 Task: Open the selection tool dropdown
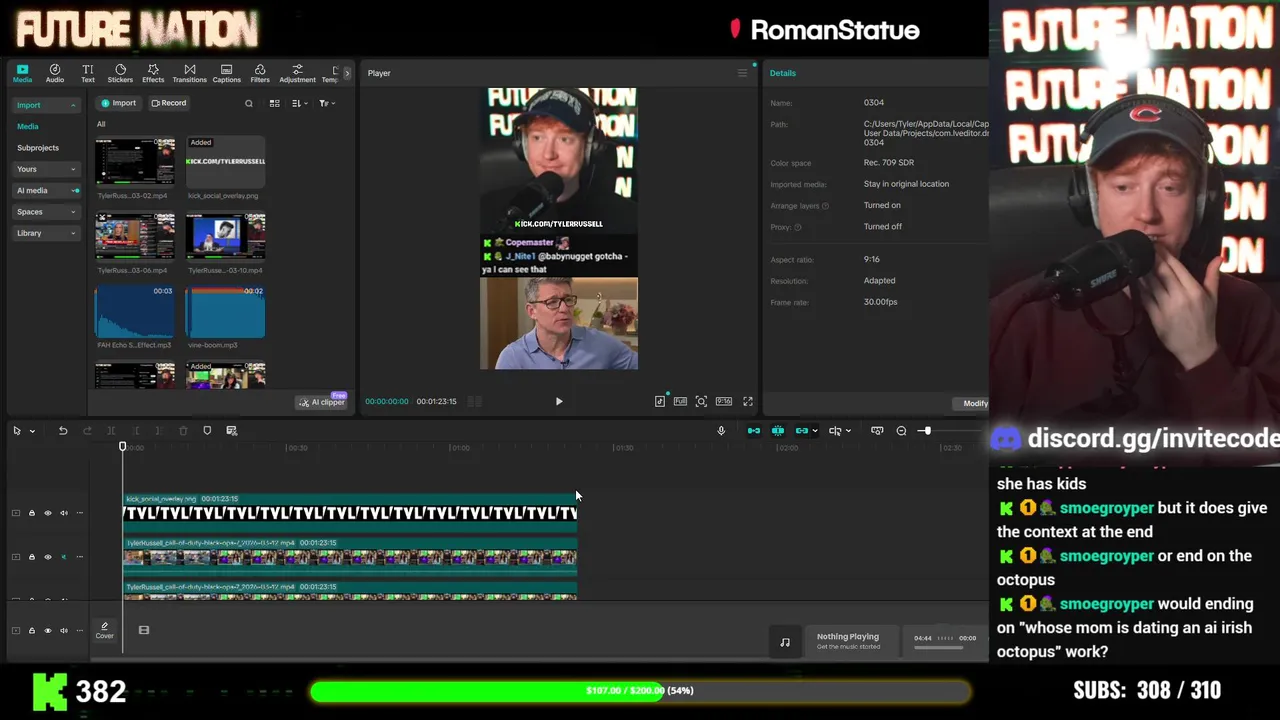tap(32, 431)
